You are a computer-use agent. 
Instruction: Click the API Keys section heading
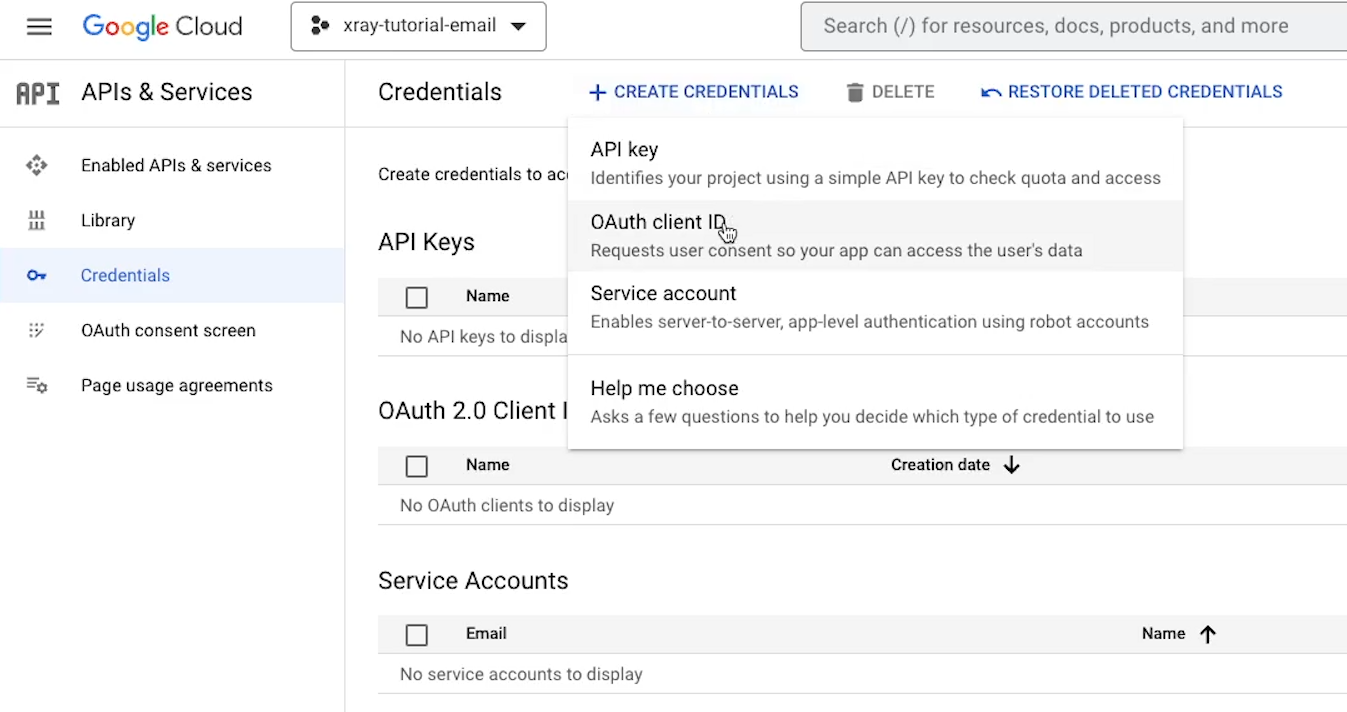[x=426, y=242]
